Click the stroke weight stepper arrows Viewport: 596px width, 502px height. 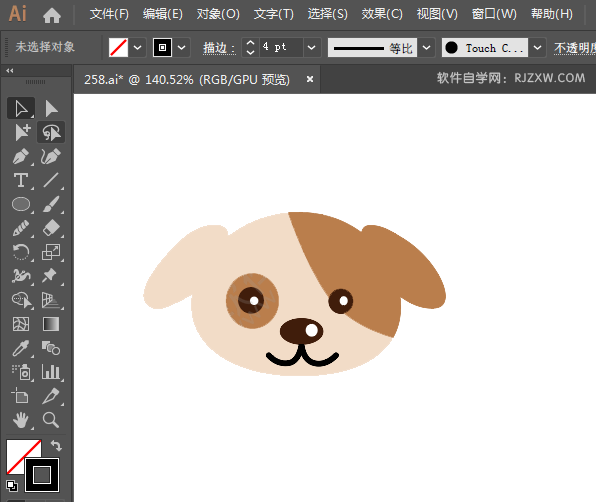tap(250, 48)
